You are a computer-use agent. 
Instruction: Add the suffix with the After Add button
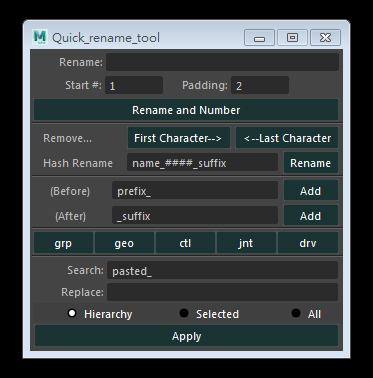(311, 216)
